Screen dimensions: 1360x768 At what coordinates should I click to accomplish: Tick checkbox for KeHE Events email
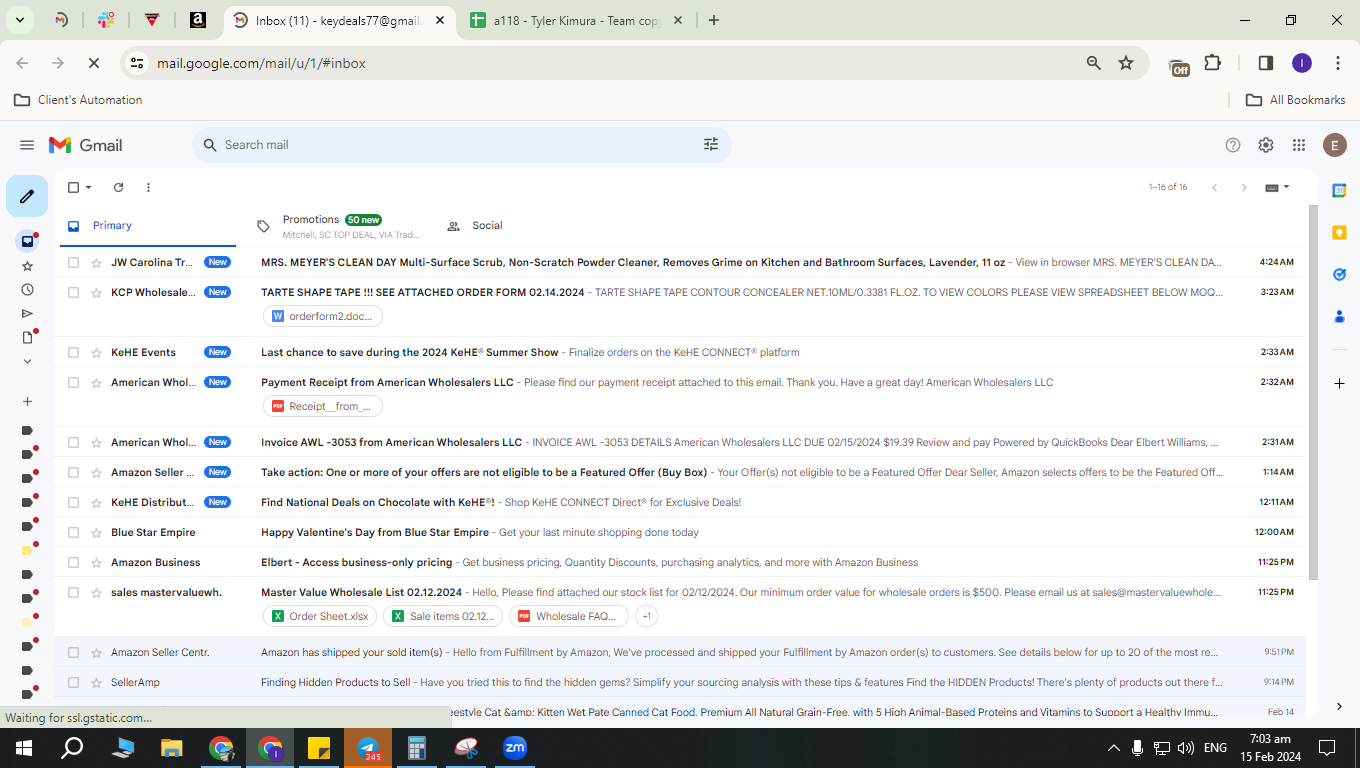pos(73,352)
